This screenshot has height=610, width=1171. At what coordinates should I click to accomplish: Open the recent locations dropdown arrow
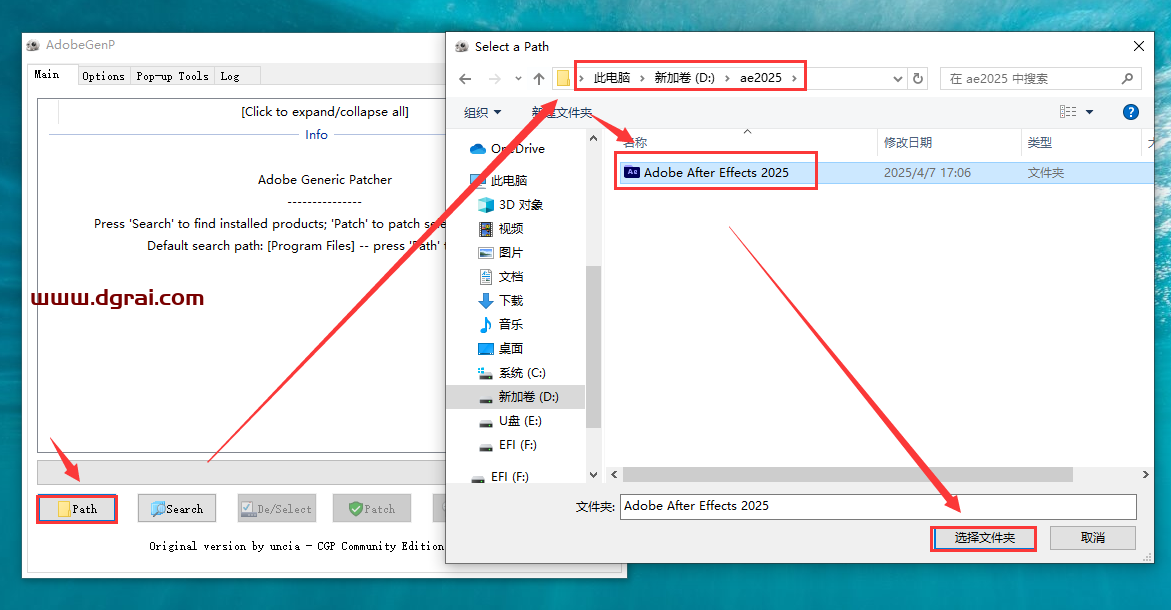518,78
